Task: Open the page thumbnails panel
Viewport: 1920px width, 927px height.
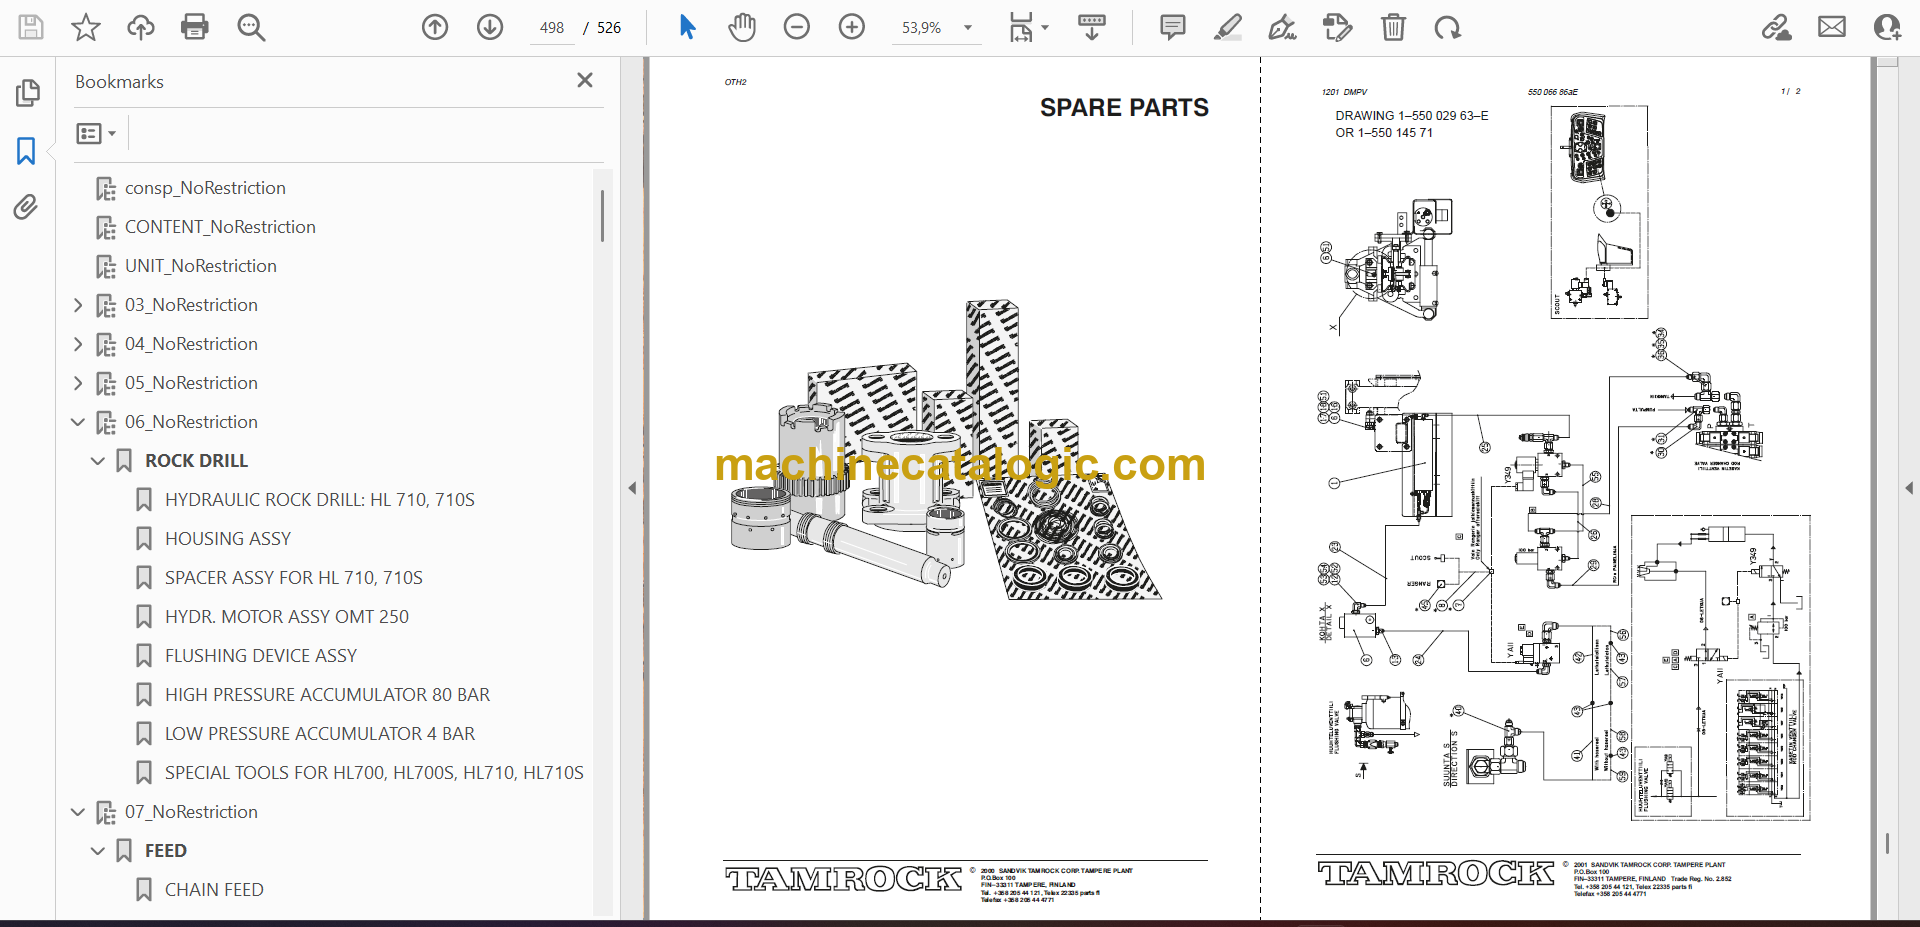Action: (27, 93)
